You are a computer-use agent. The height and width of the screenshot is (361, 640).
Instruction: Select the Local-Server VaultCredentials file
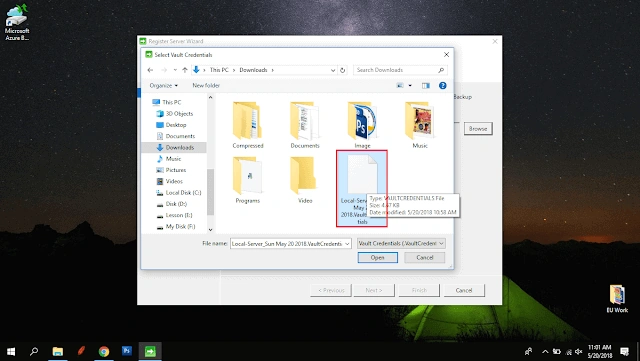[362, 188]
